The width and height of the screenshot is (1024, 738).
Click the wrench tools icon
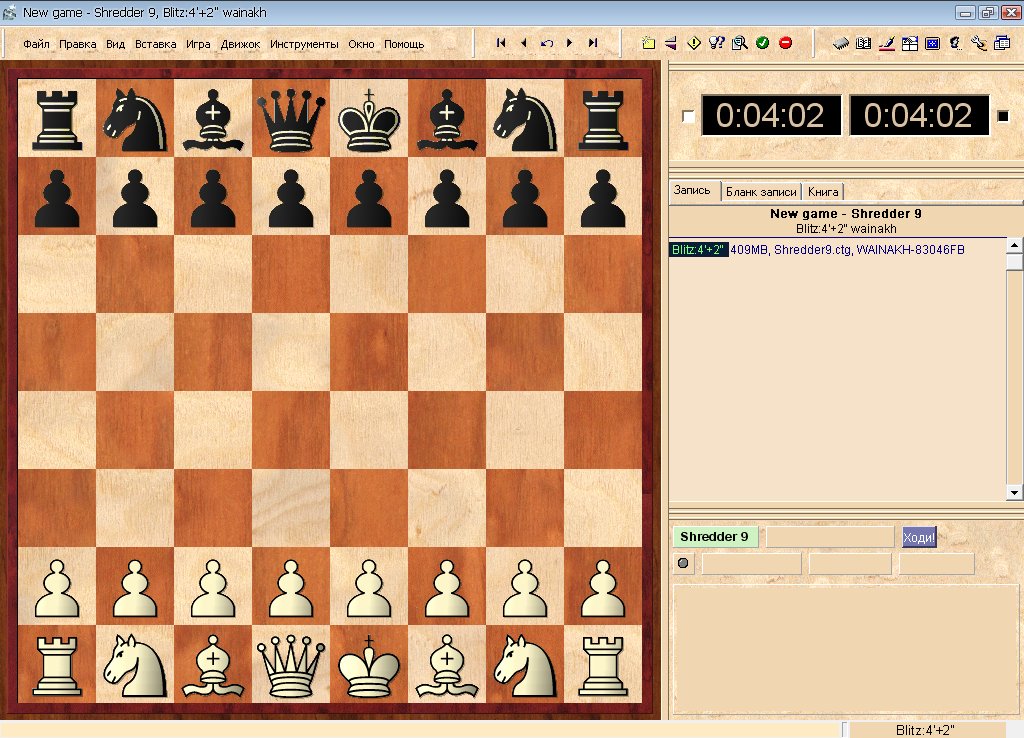(978, 43)
